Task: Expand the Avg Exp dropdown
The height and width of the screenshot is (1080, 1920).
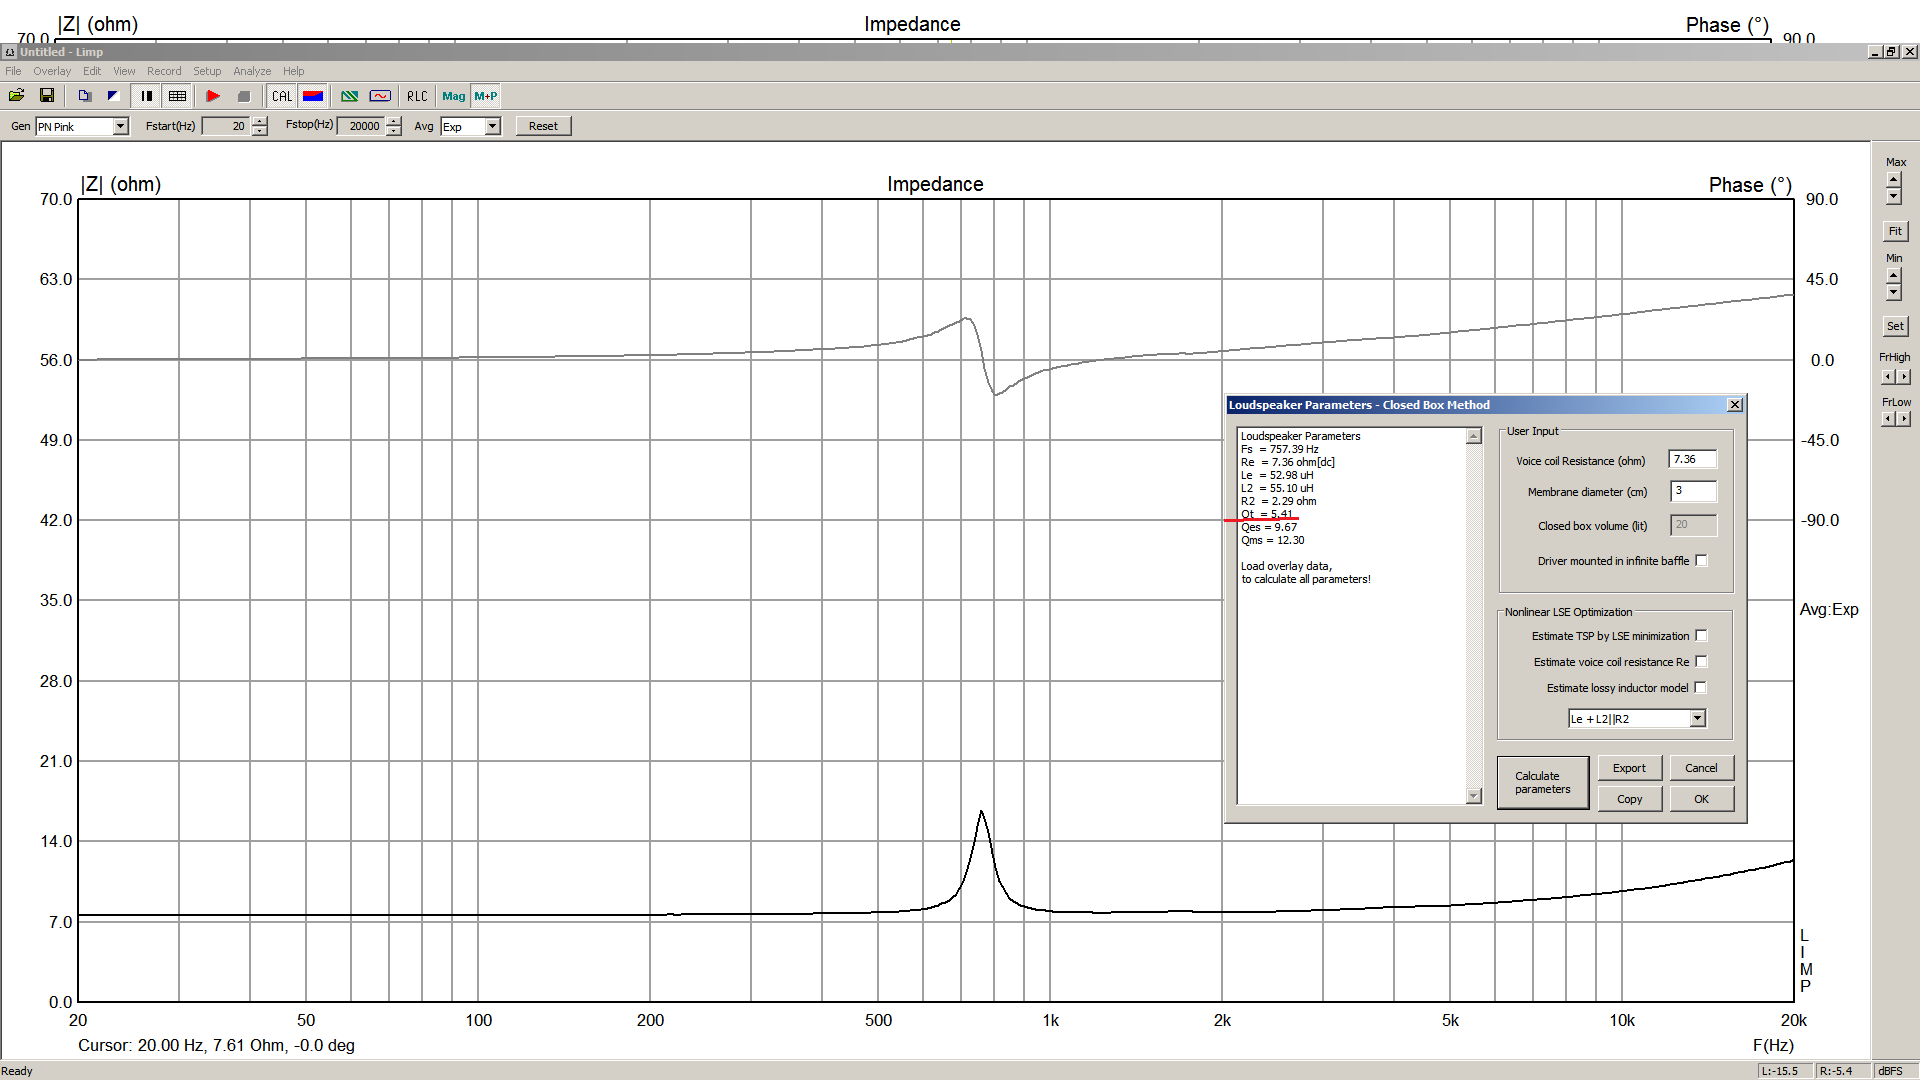Action: pos(492,127)
